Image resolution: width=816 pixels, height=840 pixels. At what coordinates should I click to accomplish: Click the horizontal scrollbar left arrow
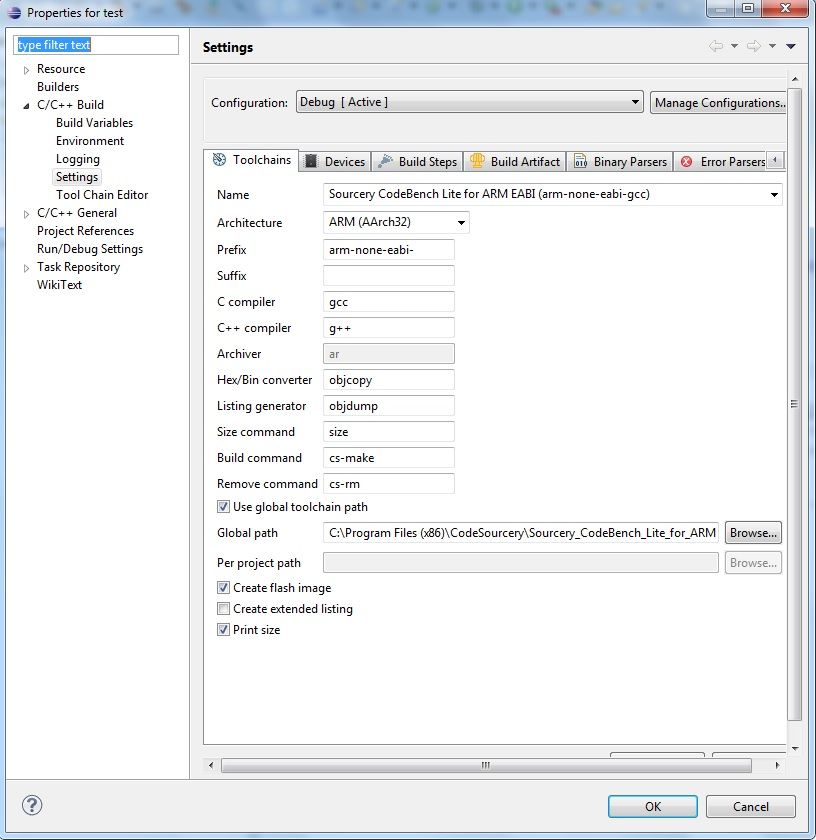(x=211, y=765)
